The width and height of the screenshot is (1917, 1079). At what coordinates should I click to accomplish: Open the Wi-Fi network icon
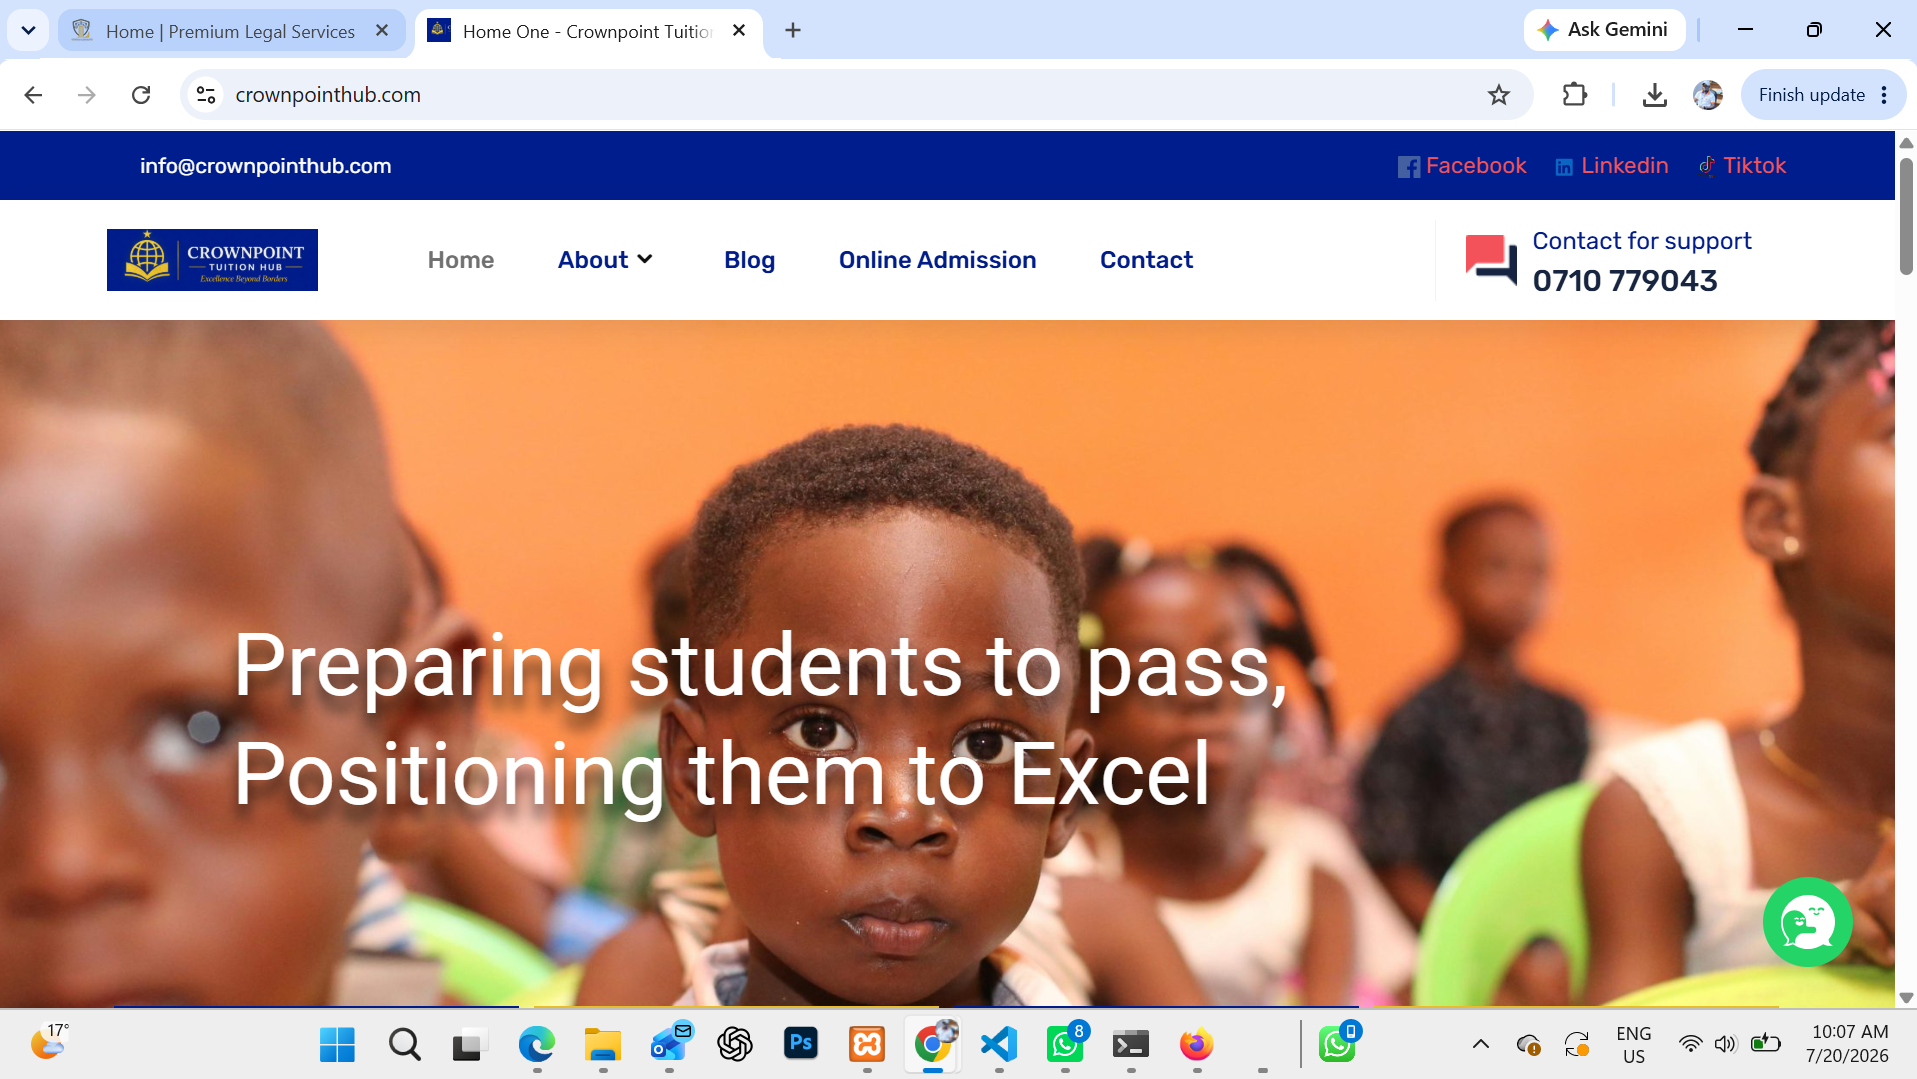point(1690,1045)
